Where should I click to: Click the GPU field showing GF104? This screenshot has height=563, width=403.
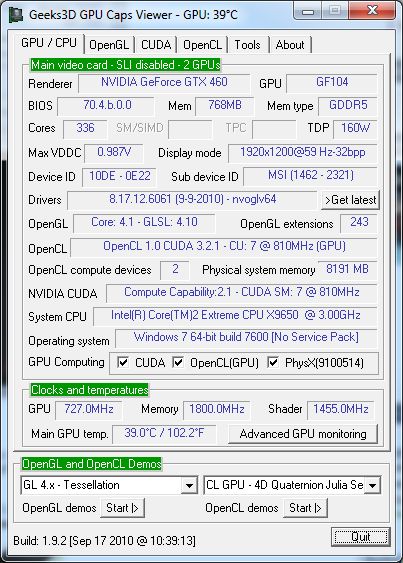pos(332,83)
